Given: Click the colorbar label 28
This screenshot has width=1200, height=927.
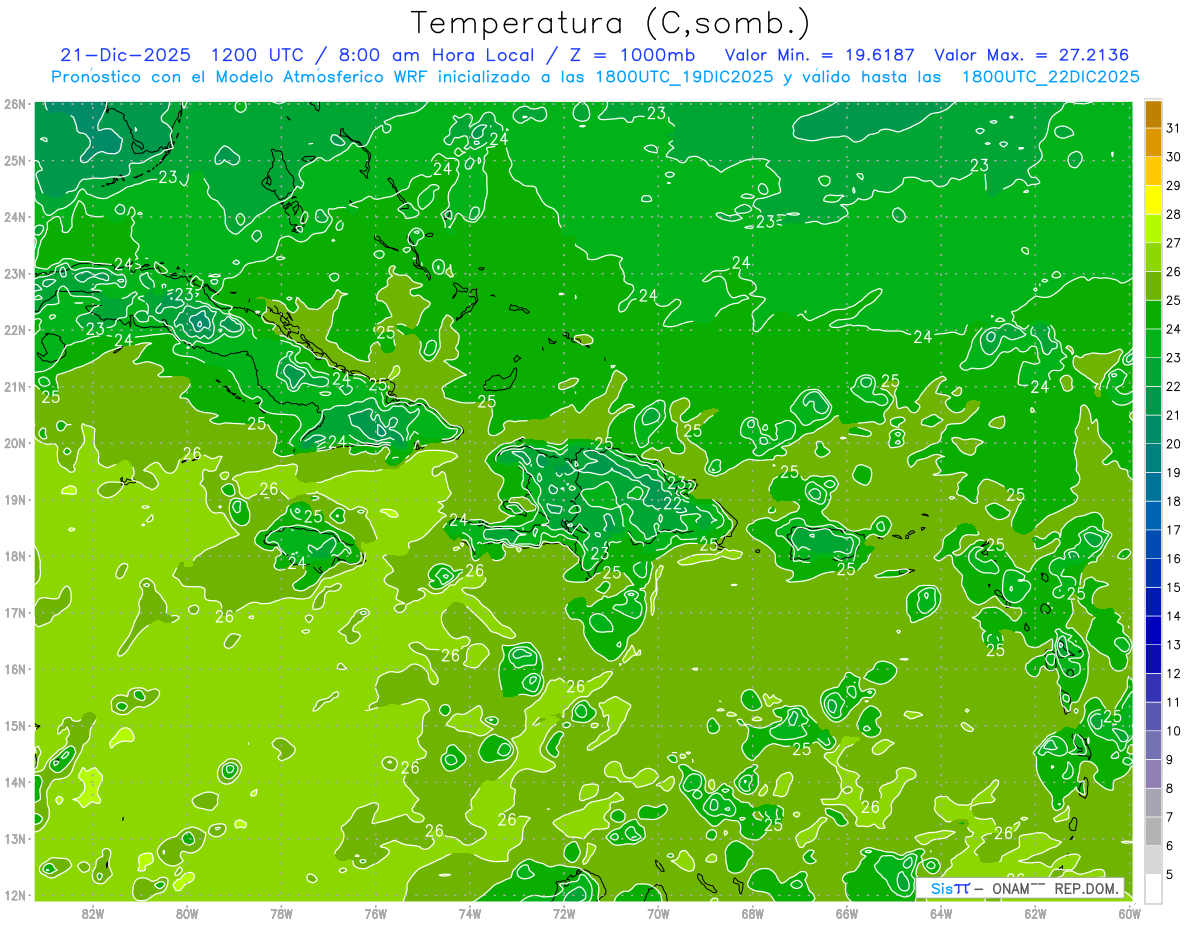Looking at the screenshot, I should pos(1174,214).
